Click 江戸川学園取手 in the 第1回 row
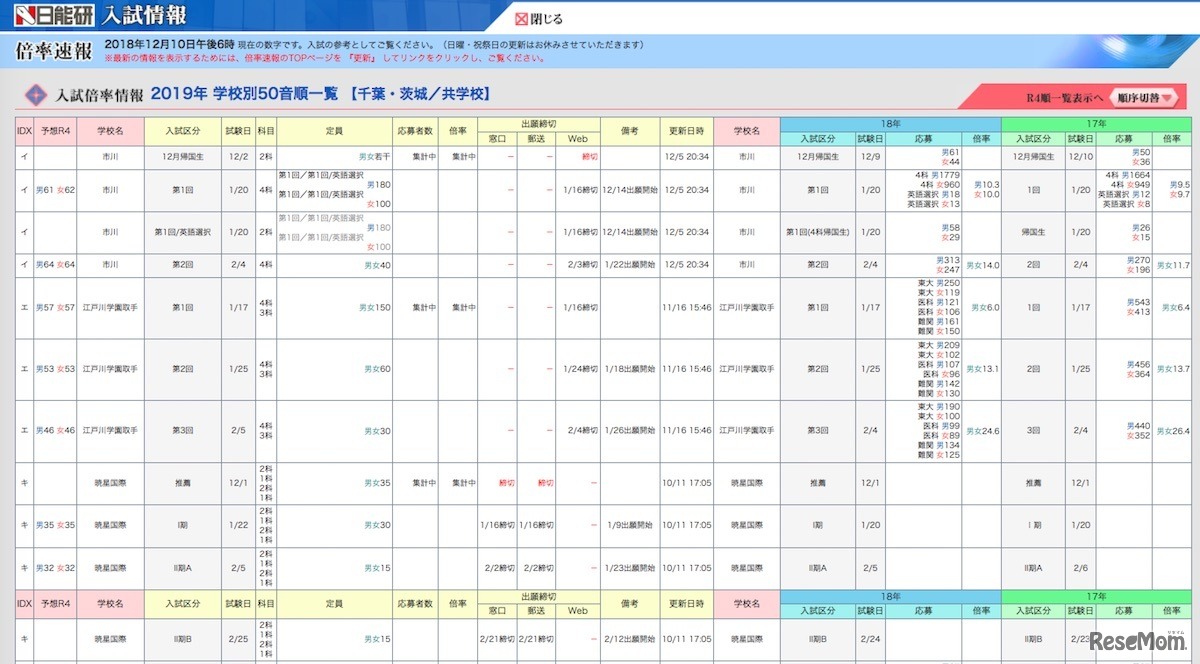 110,308
